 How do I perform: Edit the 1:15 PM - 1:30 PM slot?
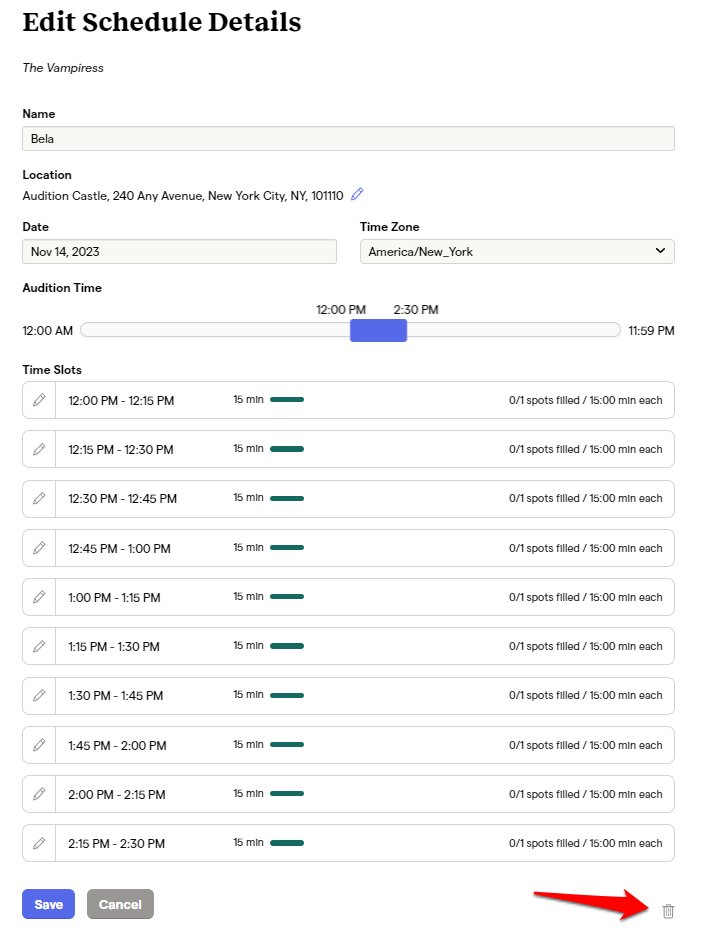pos(39,646)
